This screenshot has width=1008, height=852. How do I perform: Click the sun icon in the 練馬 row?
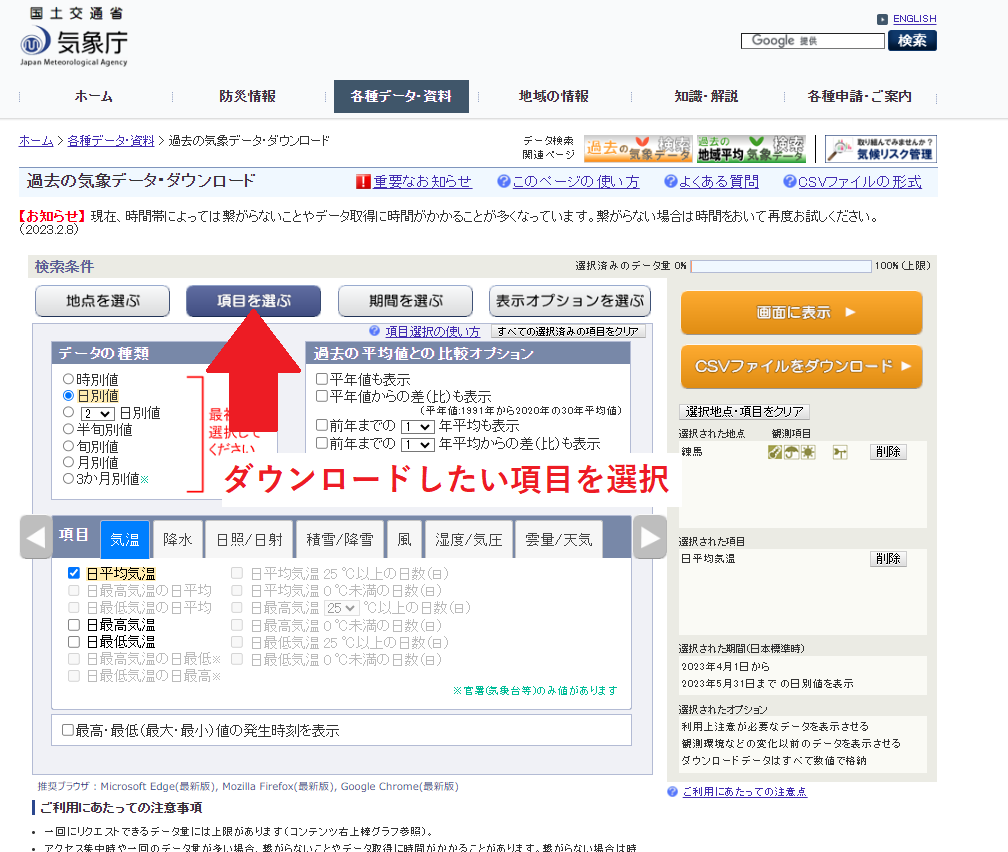(808, 452)
